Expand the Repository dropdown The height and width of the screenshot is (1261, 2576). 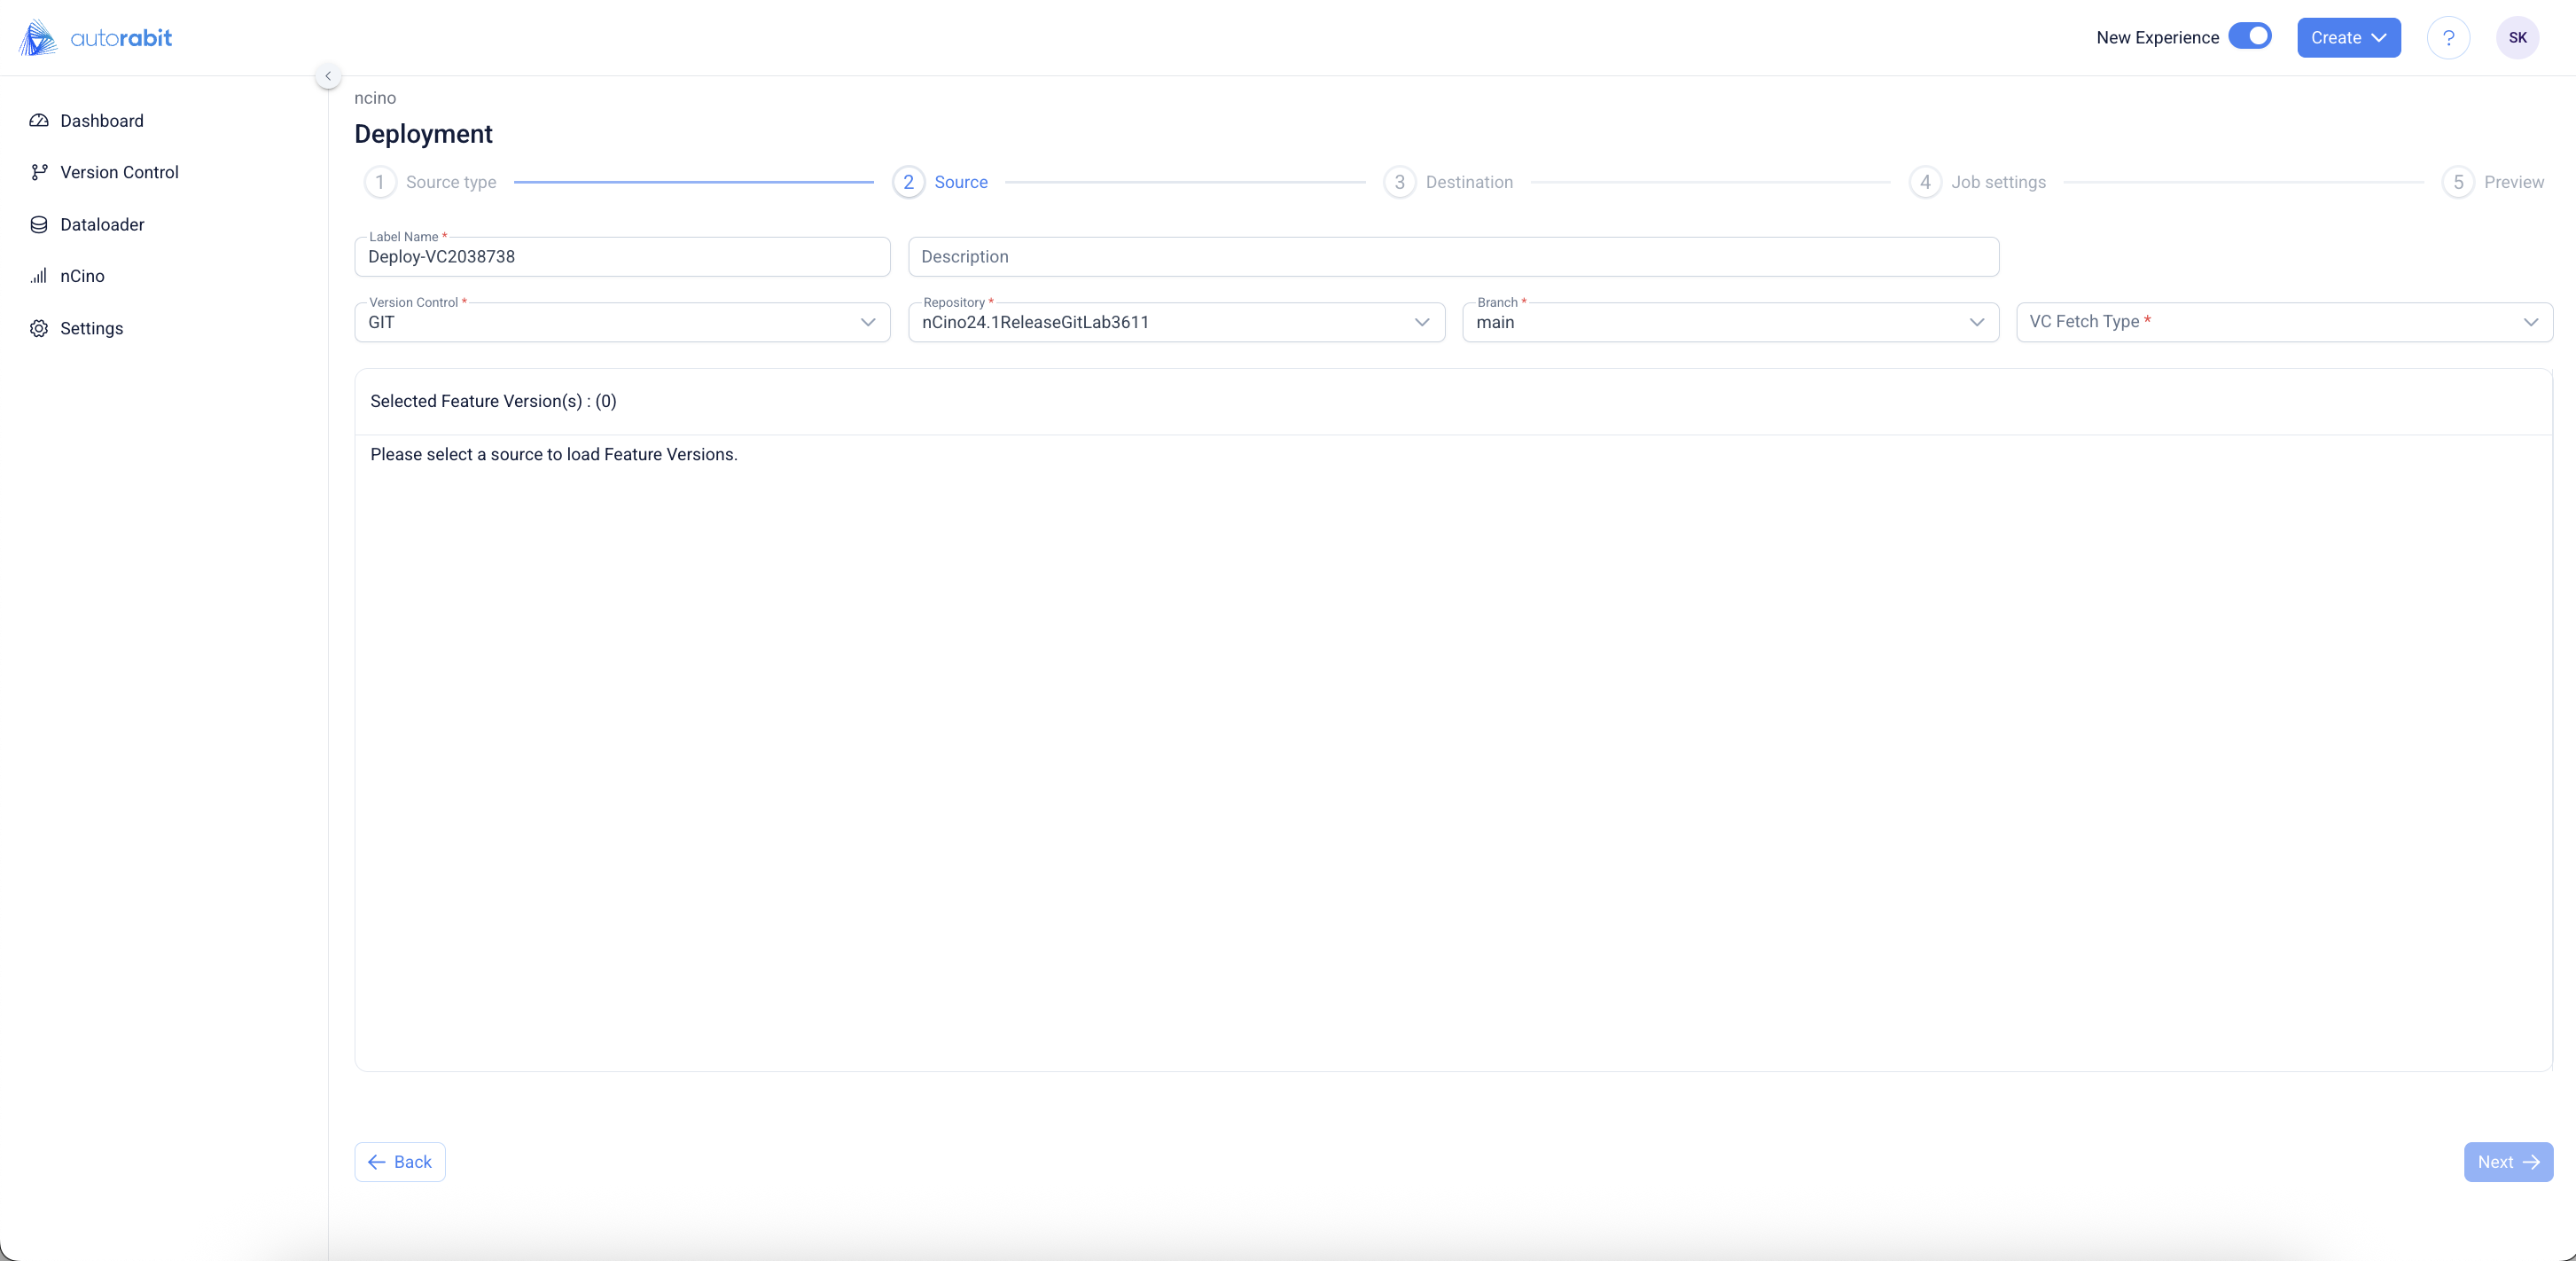[x=1176, y=322]
